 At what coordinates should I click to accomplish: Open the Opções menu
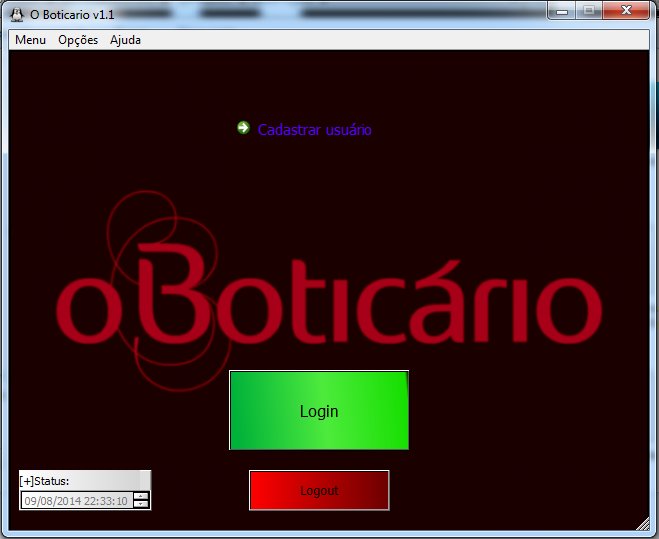pos(78,40)
